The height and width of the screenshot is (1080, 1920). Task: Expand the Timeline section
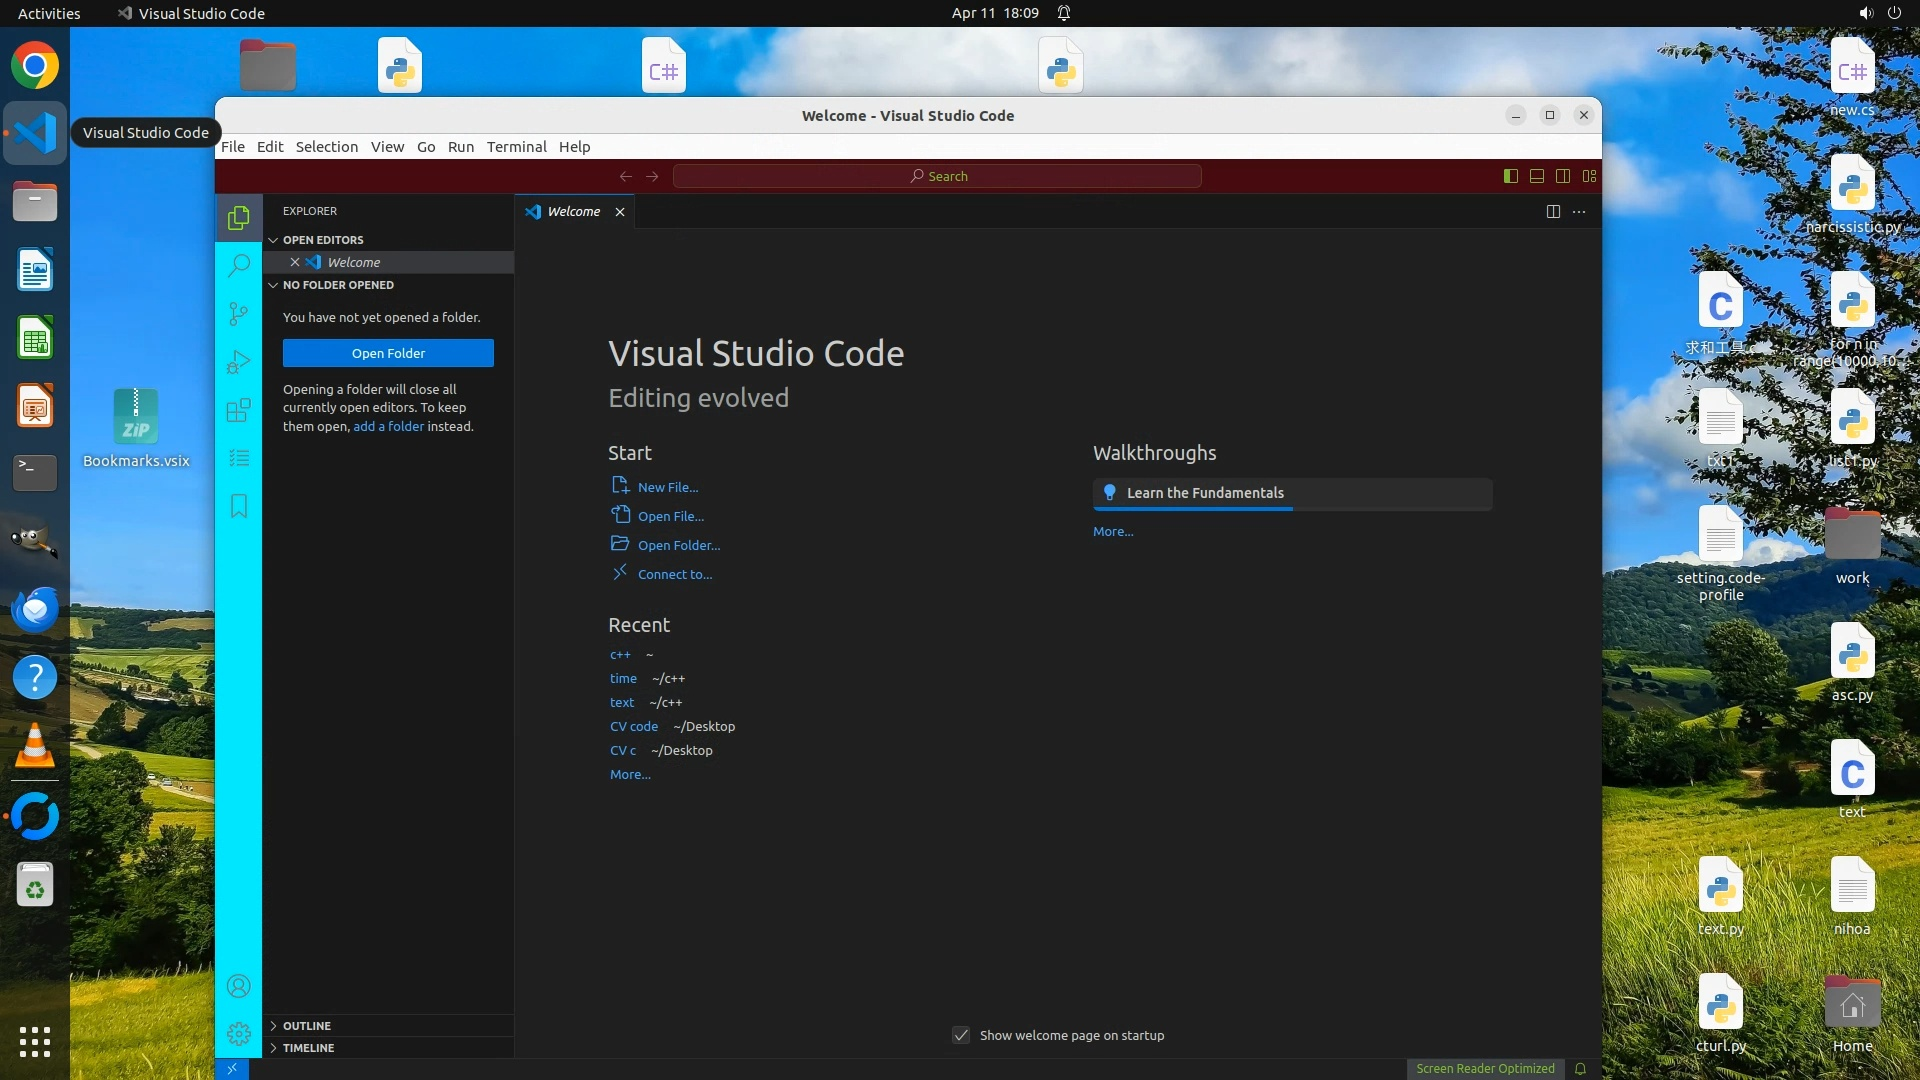tap(308, 1048)
